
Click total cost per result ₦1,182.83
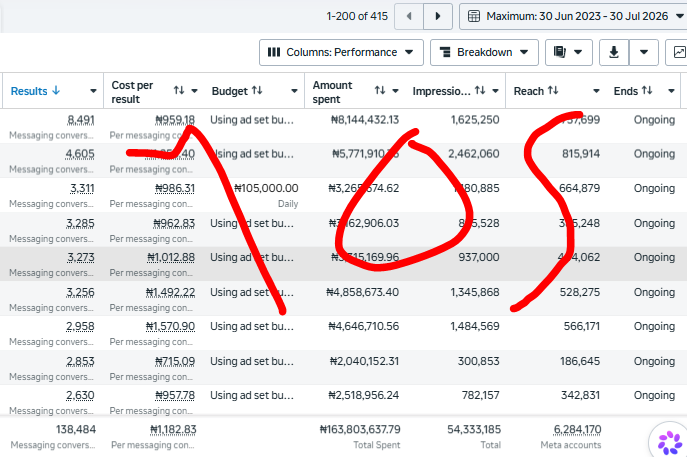(x=173, y=430)
